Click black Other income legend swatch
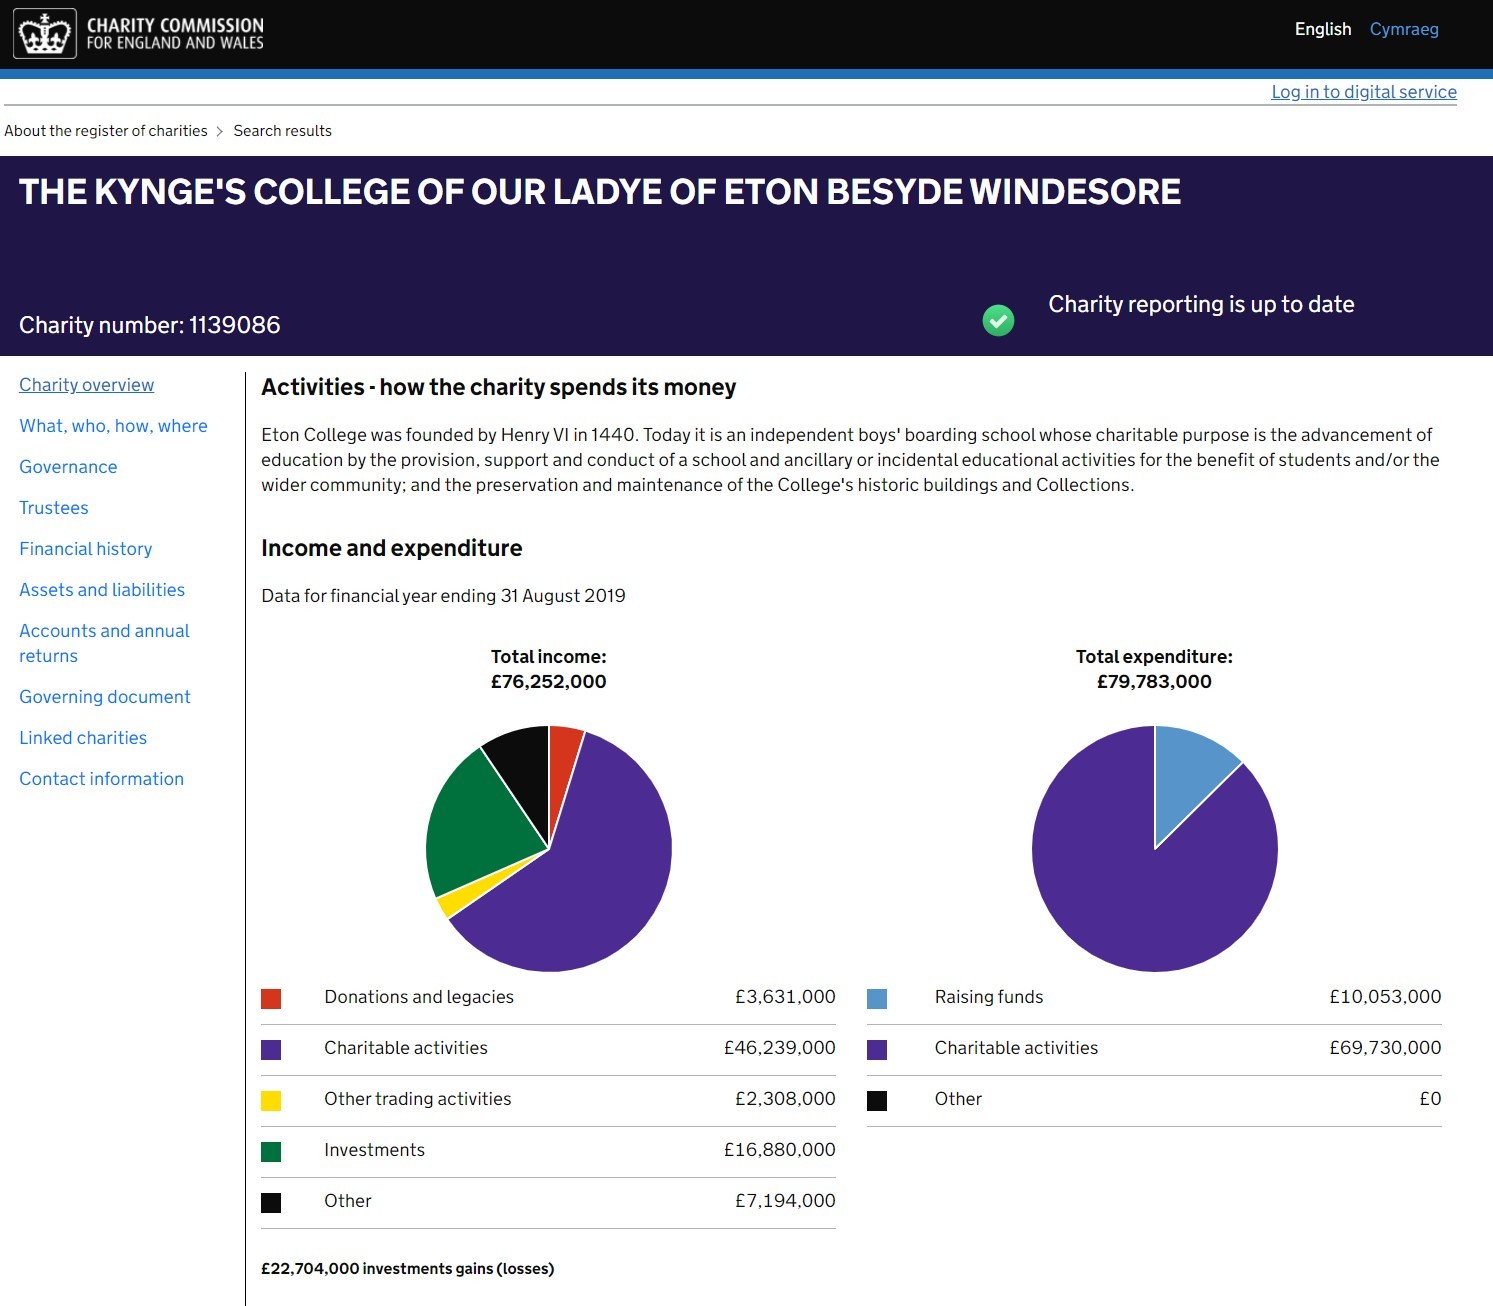The image size is (1493, 1306). coord(271,1203)
